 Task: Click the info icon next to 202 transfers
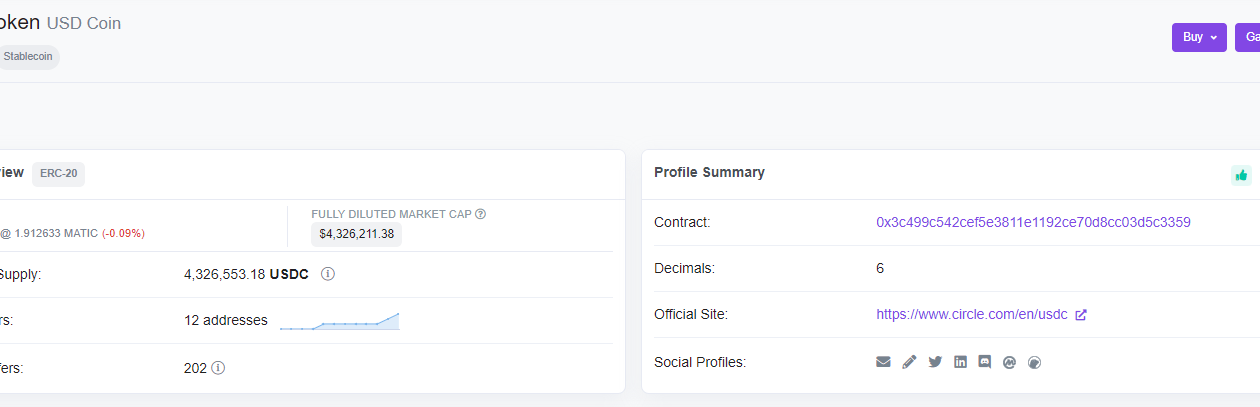coord(218,368)
